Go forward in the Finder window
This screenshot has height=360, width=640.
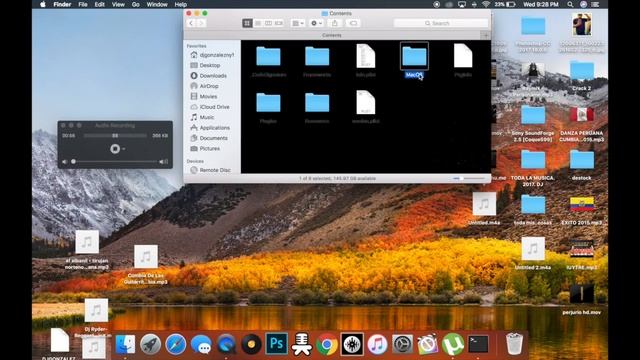point(201,23)
